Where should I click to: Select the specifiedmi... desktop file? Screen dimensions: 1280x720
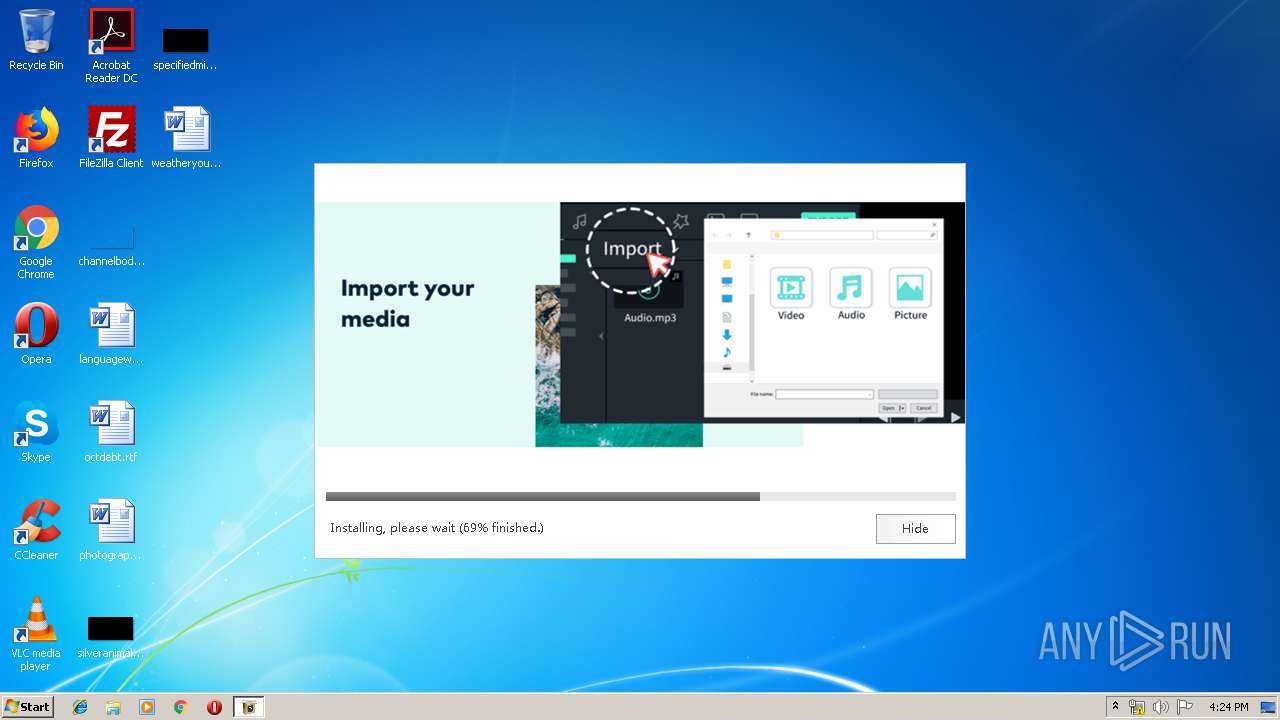tap(185, 48)
